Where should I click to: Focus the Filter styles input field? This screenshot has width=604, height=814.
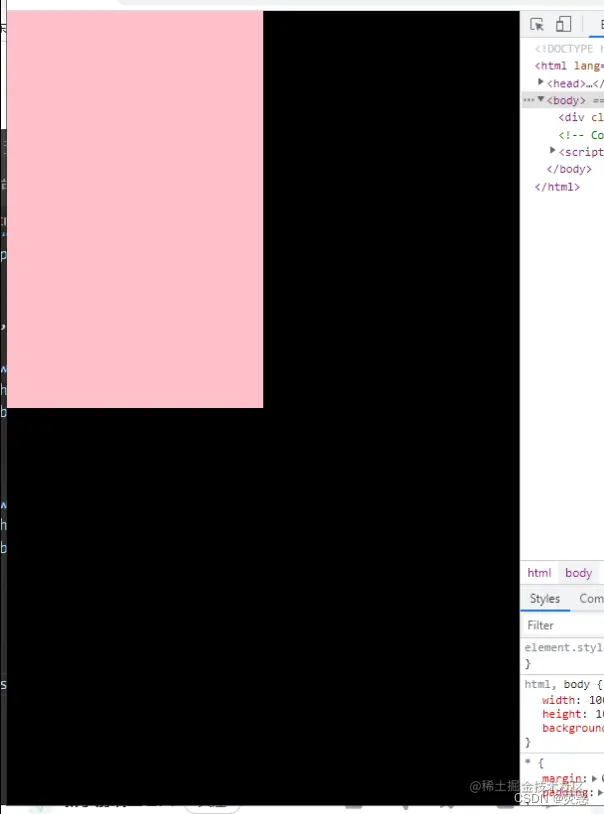[564, 625]
